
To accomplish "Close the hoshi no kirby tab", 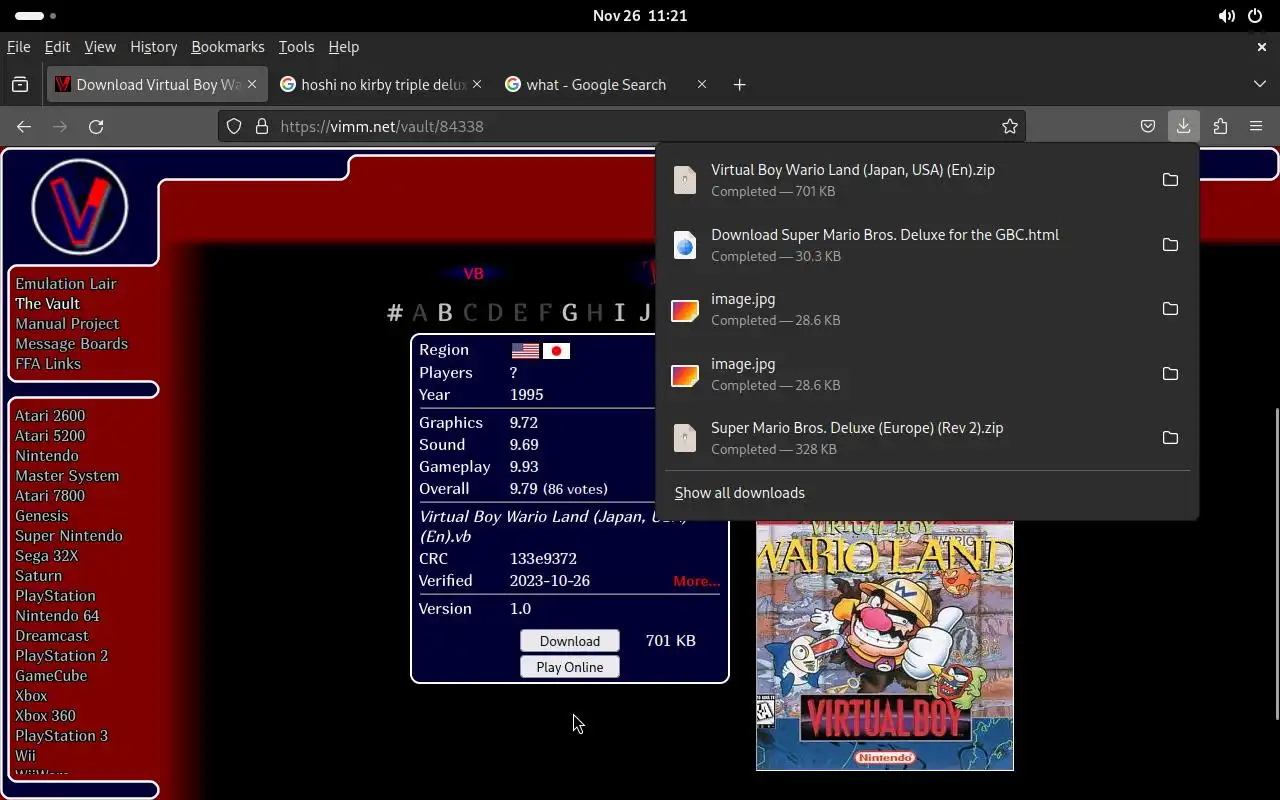I will point(477,85).
